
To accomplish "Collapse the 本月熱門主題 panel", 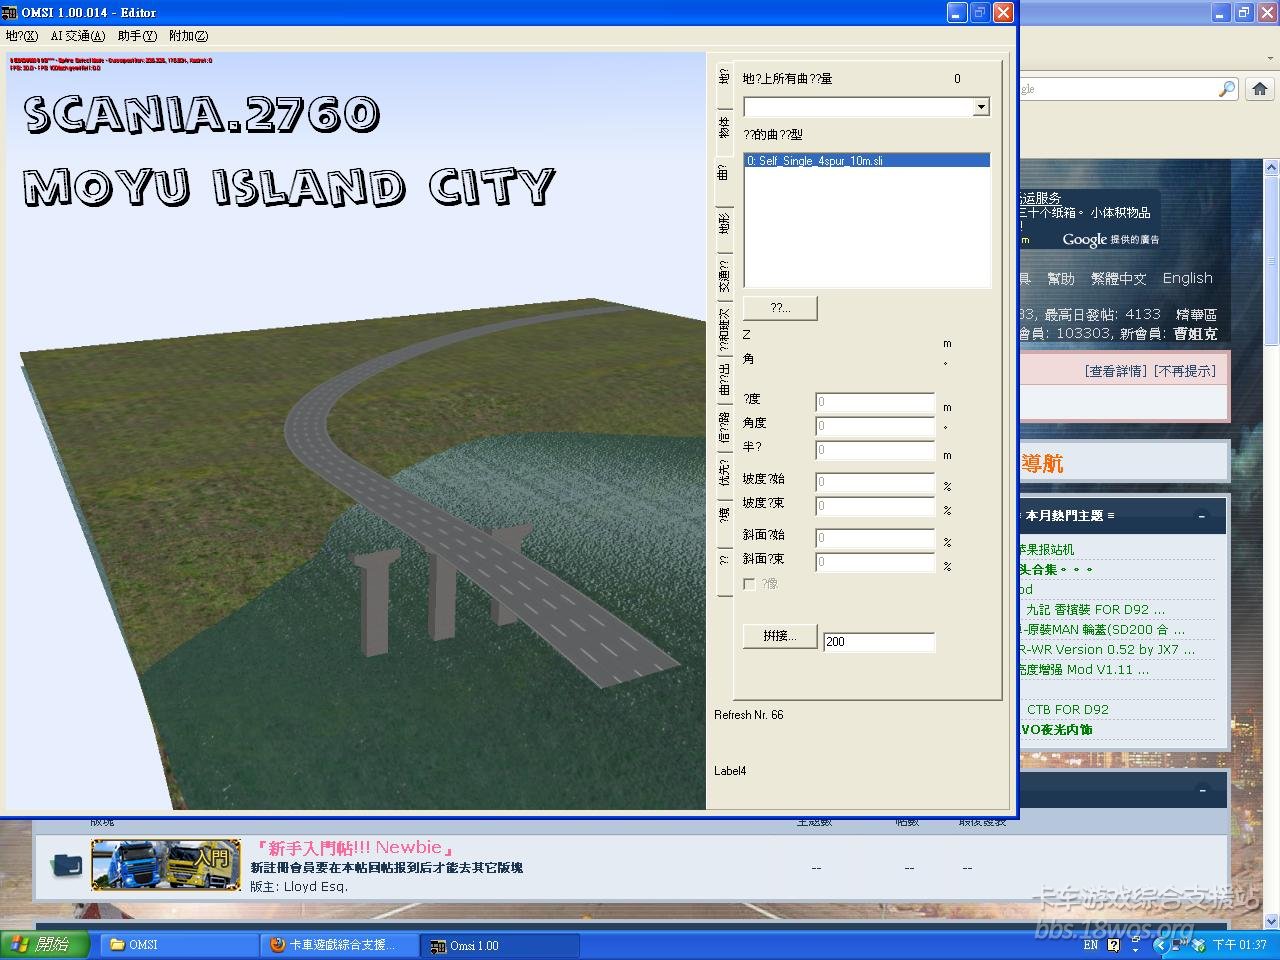I will 1202,516.
